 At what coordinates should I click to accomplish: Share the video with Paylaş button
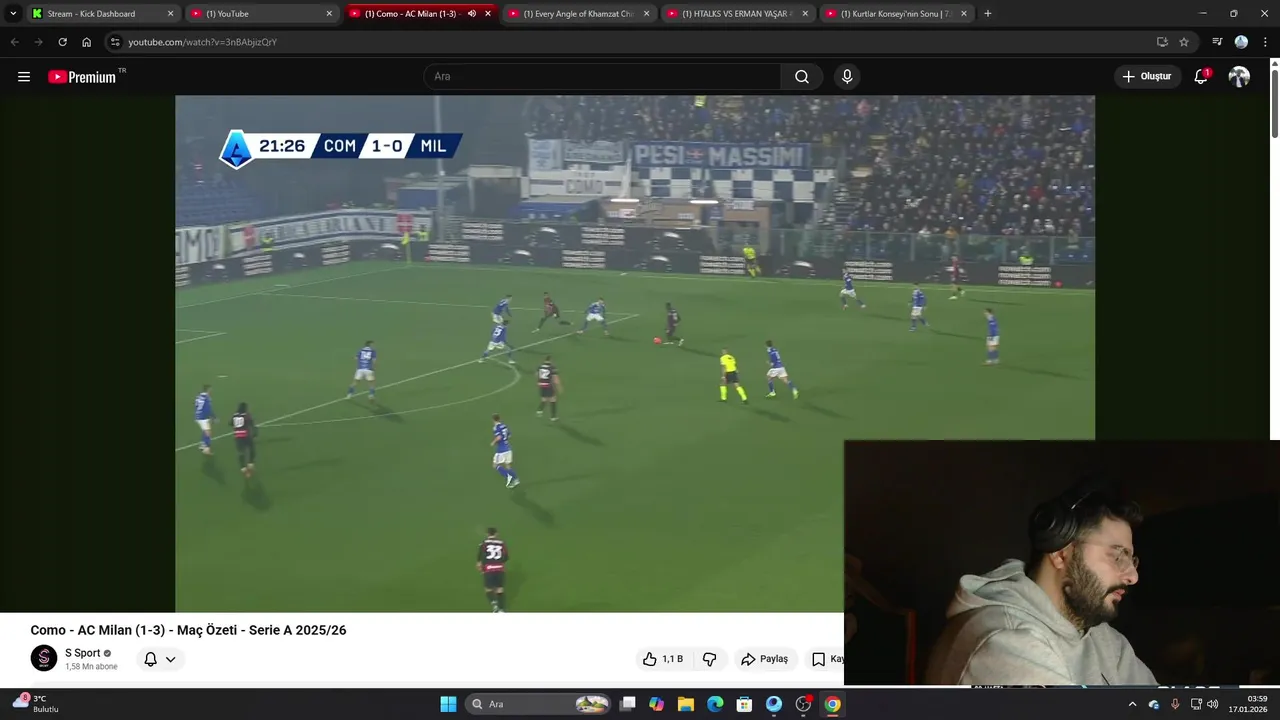pyautogui.click(x=764, y=659)
